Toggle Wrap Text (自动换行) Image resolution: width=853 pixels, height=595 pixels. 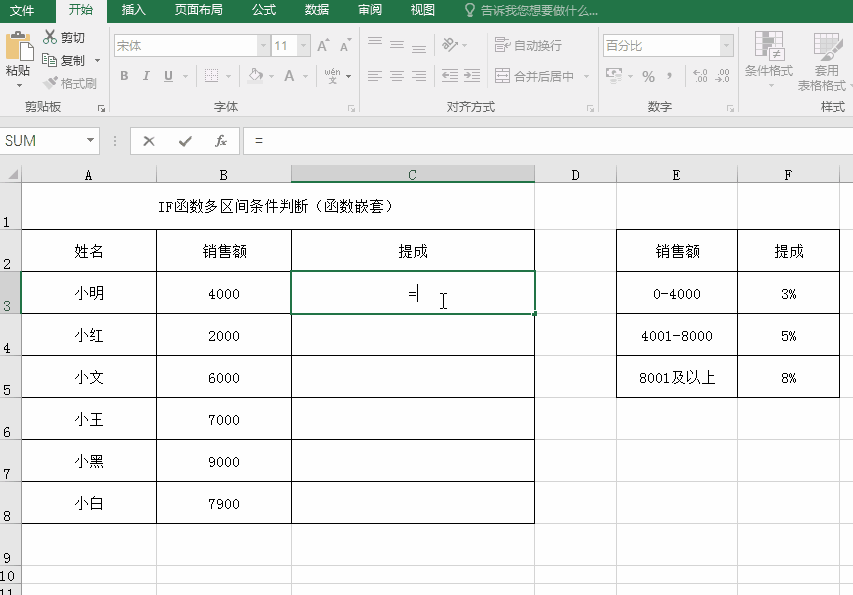[x=528, y=45]
